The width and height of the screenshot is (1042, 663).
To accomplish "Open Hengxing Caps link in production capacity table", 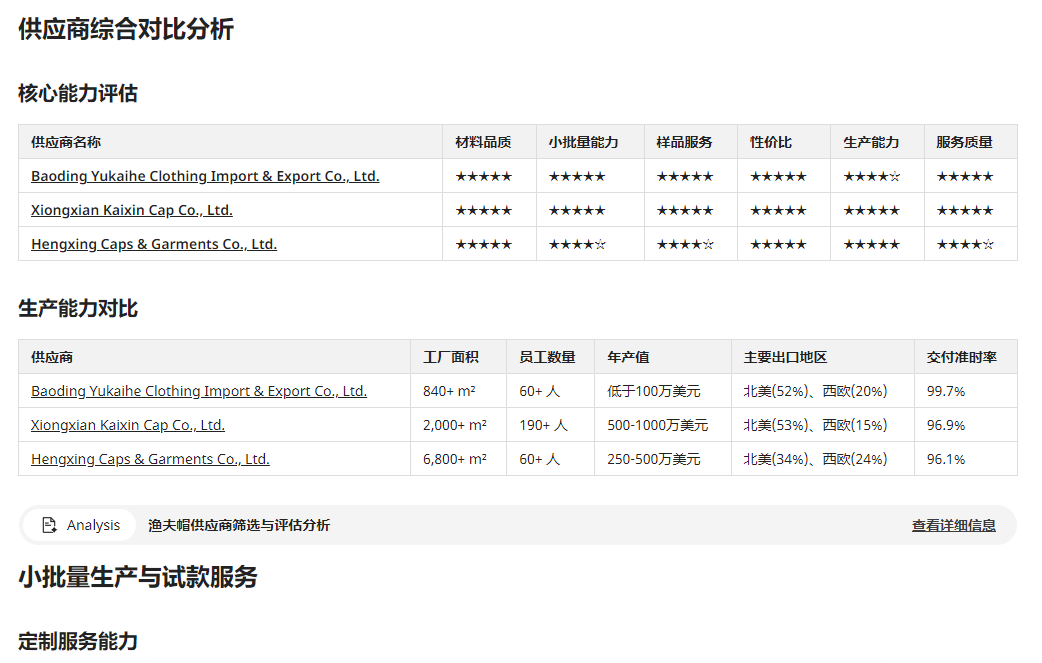I will [150, 458].
